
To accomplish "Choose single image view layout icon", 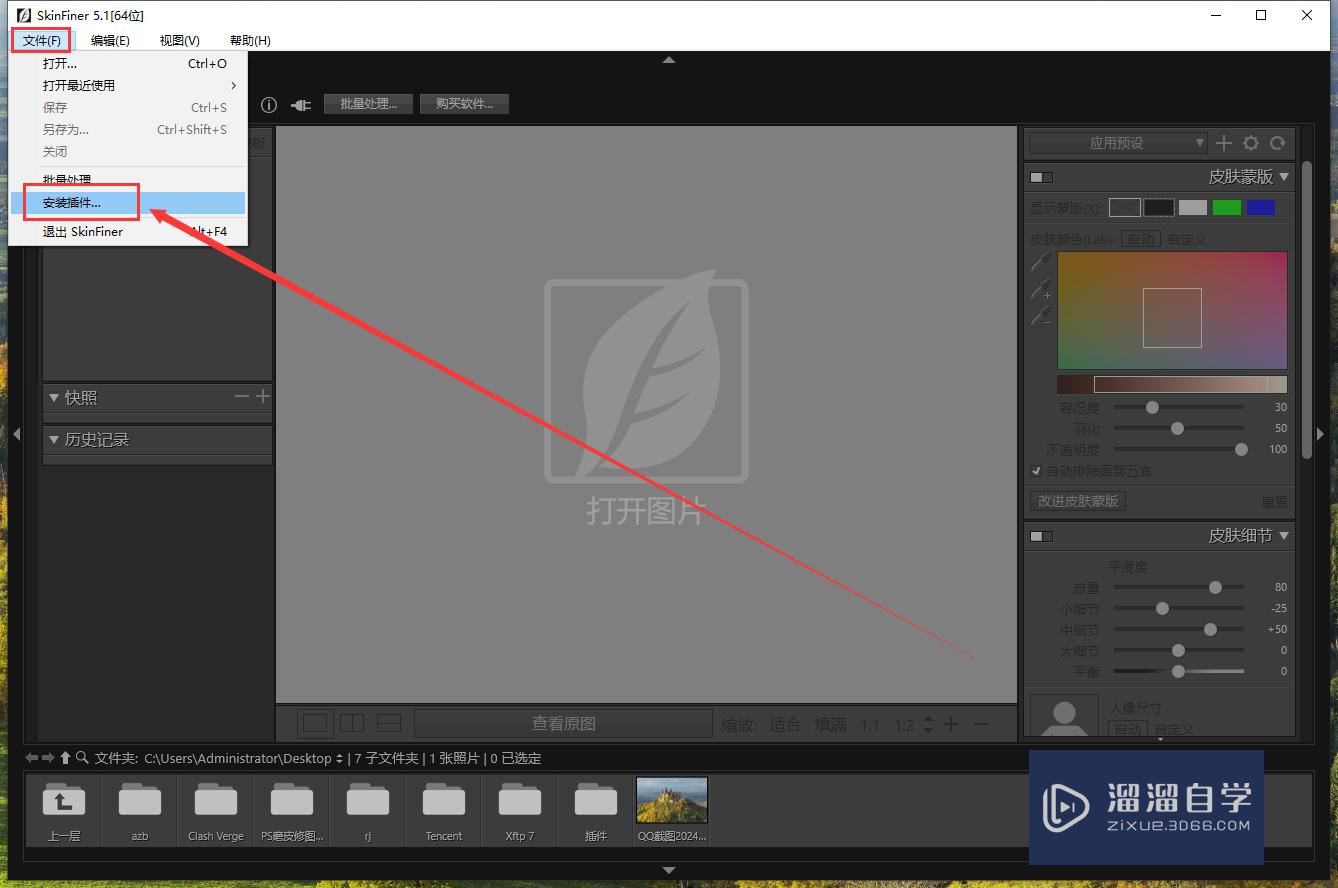I will 315,723.
